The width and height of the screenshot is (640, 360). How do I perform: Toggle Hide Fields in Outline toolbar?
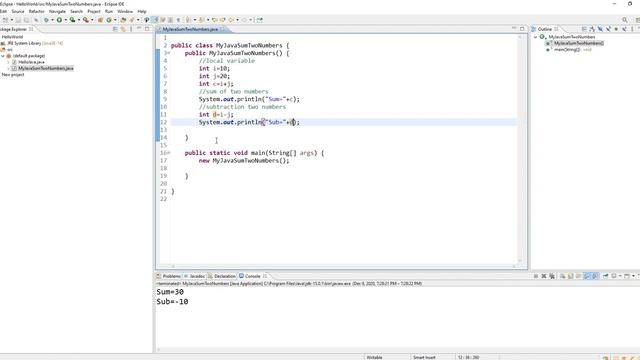click(x=600, y=29)
